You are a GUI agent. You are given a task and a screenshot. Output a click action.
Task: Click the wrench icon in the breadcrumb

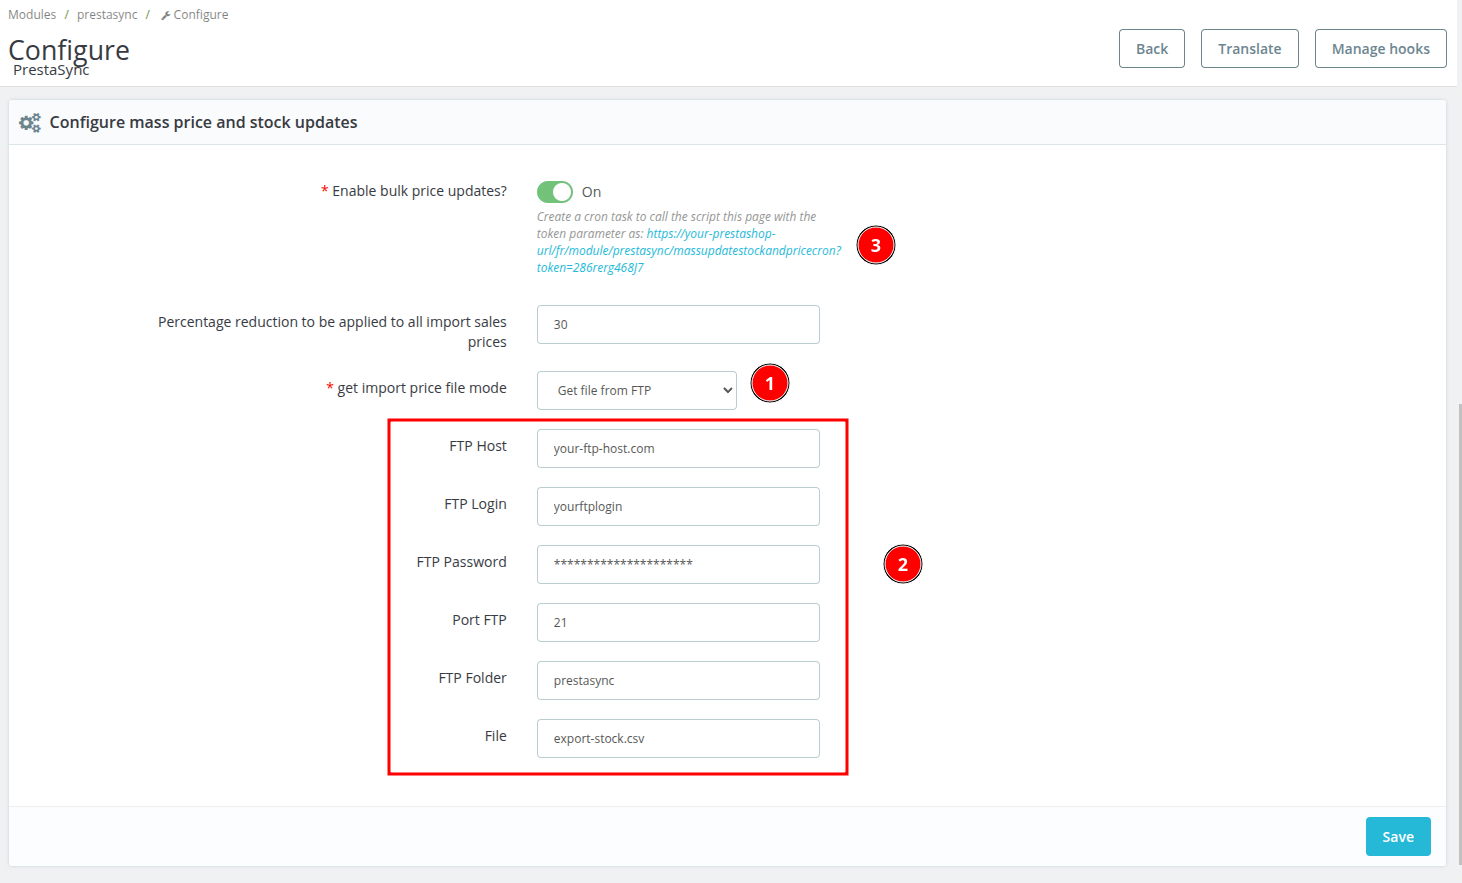165,15
